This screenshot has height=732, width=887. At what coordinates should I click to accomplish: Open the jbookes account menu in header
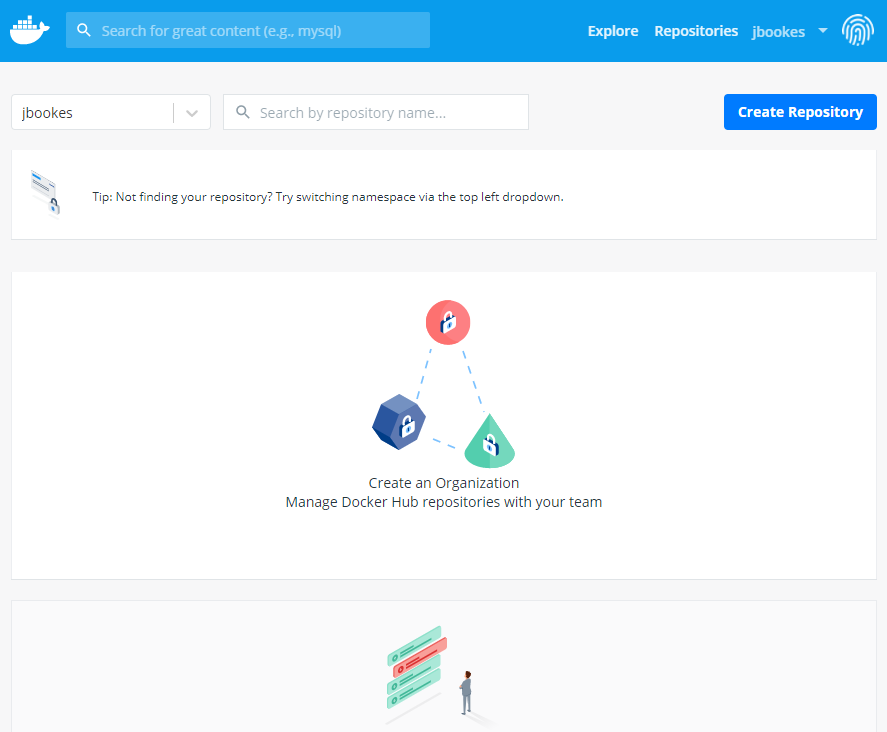coord(778,32)
